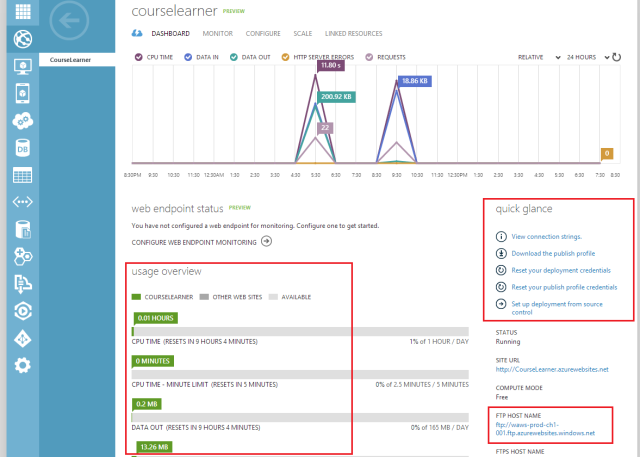Open the RELATIVE dropdown

click(x=539, y=57)
